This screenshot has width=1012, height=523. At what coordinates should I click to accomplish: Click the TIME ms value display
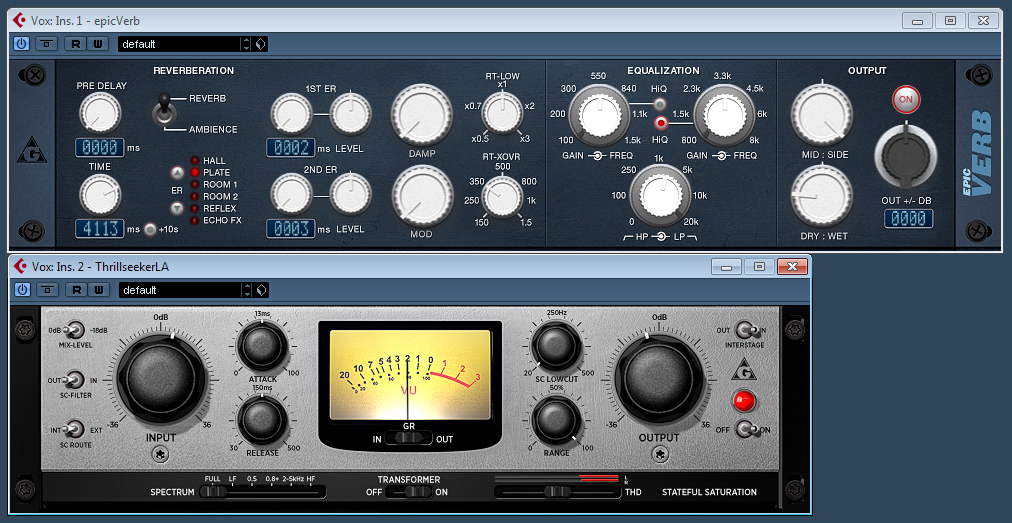pos(100,229)
